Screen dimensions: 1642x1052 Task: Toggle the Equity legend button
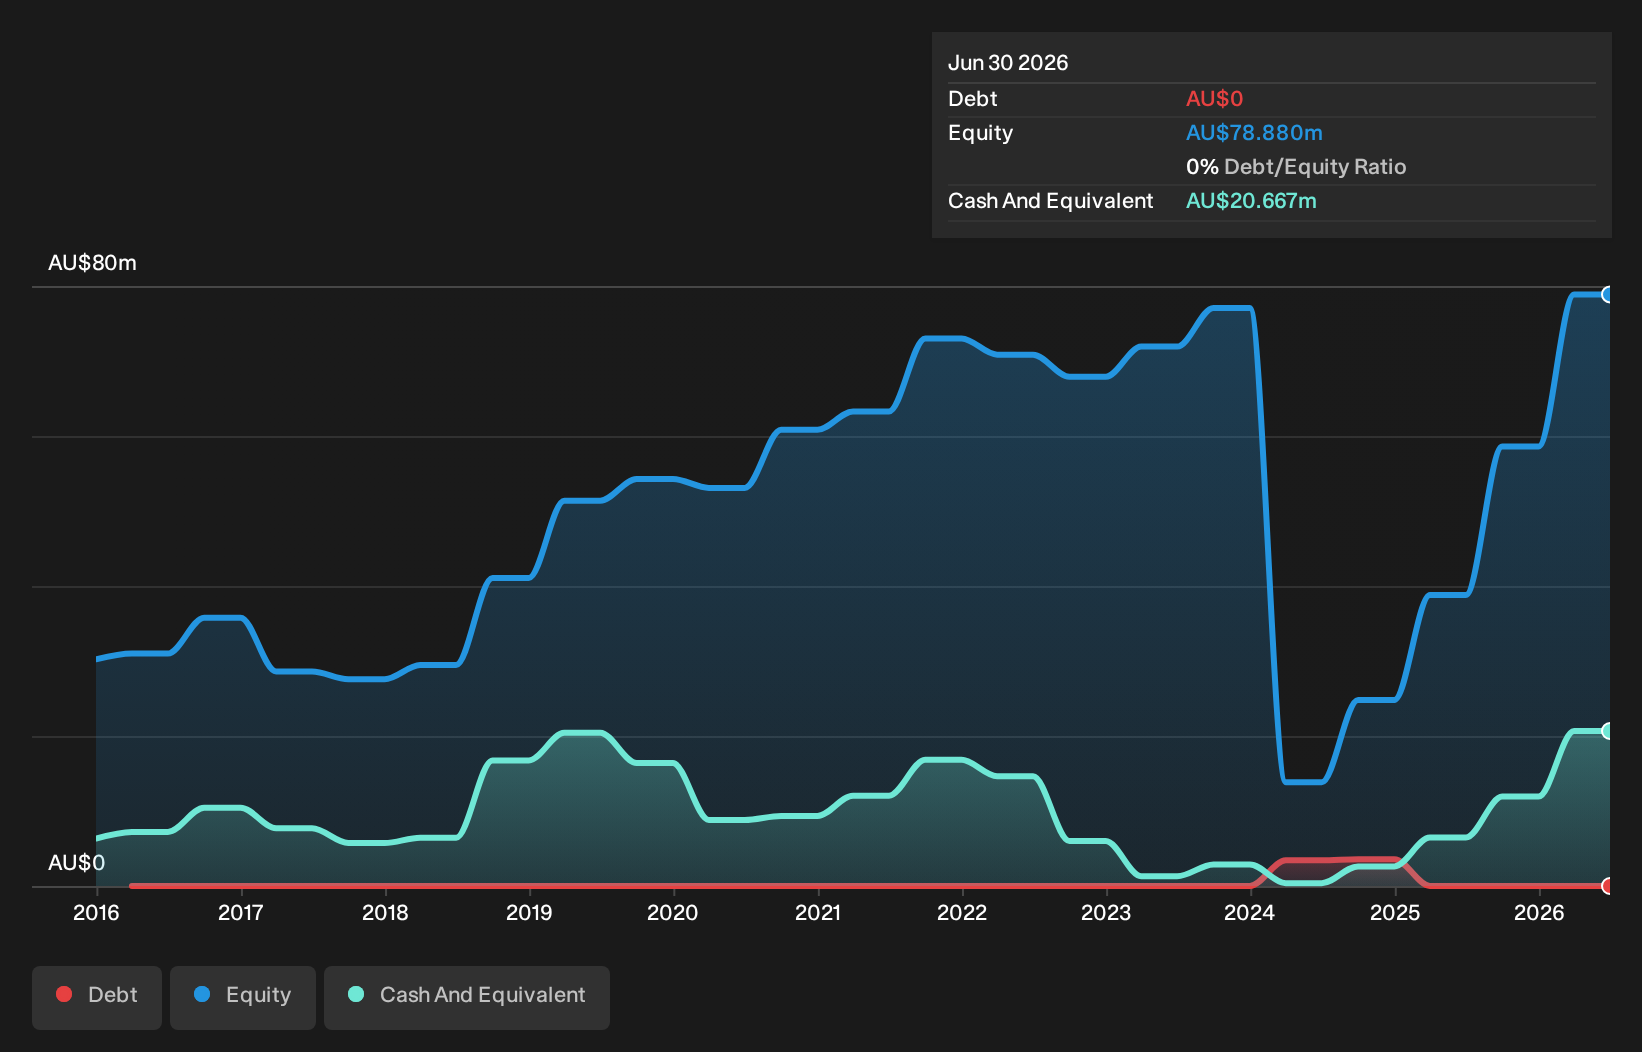click(243, 997)
